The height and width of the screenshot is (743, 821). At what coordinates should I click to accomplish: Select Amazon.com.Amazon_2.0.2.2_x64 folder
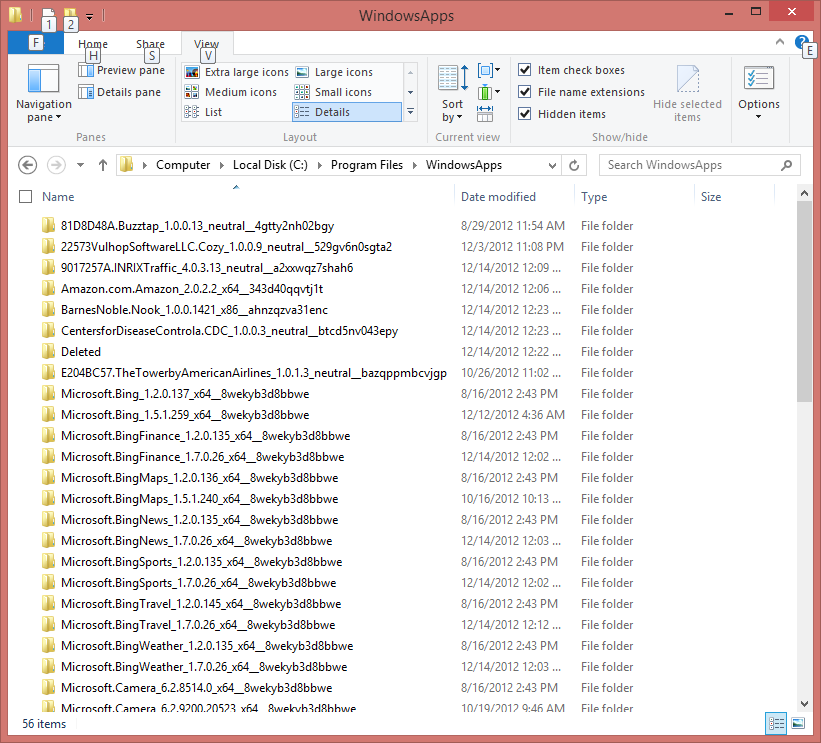(x=192, y=289)
